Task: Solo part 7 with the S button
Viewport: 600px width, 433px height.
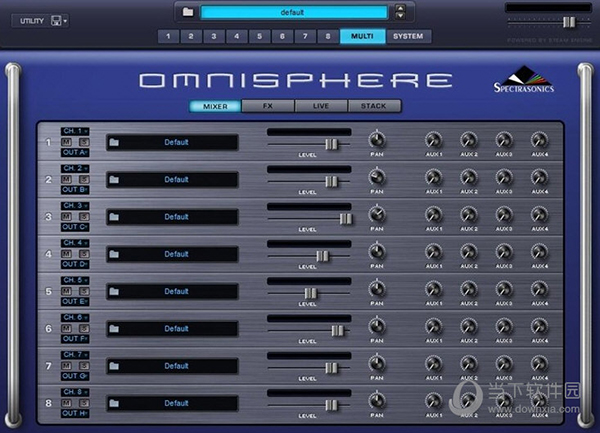Action: click(x=84, y=366)
